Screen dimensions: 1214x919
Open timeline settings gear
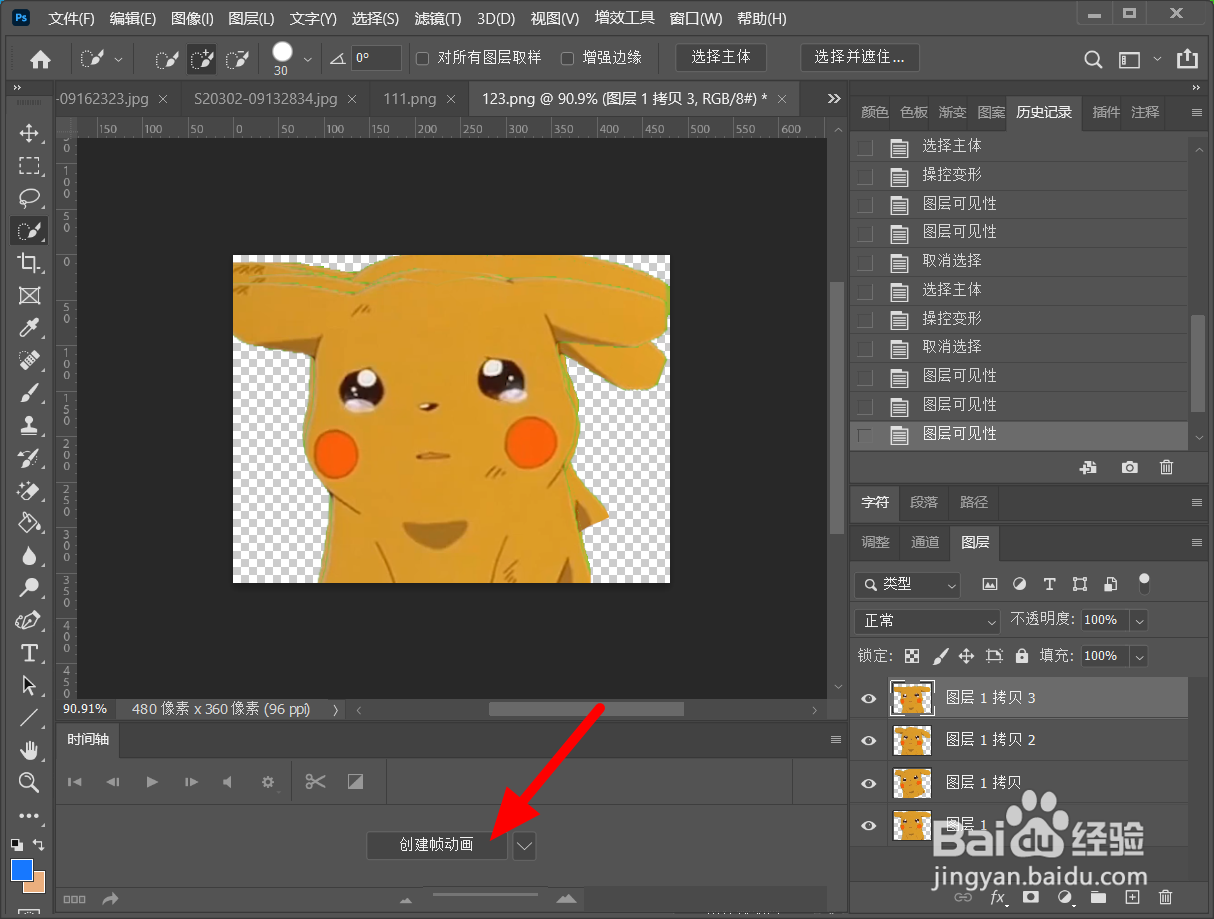pyautogui.click(x=268, y=782)
